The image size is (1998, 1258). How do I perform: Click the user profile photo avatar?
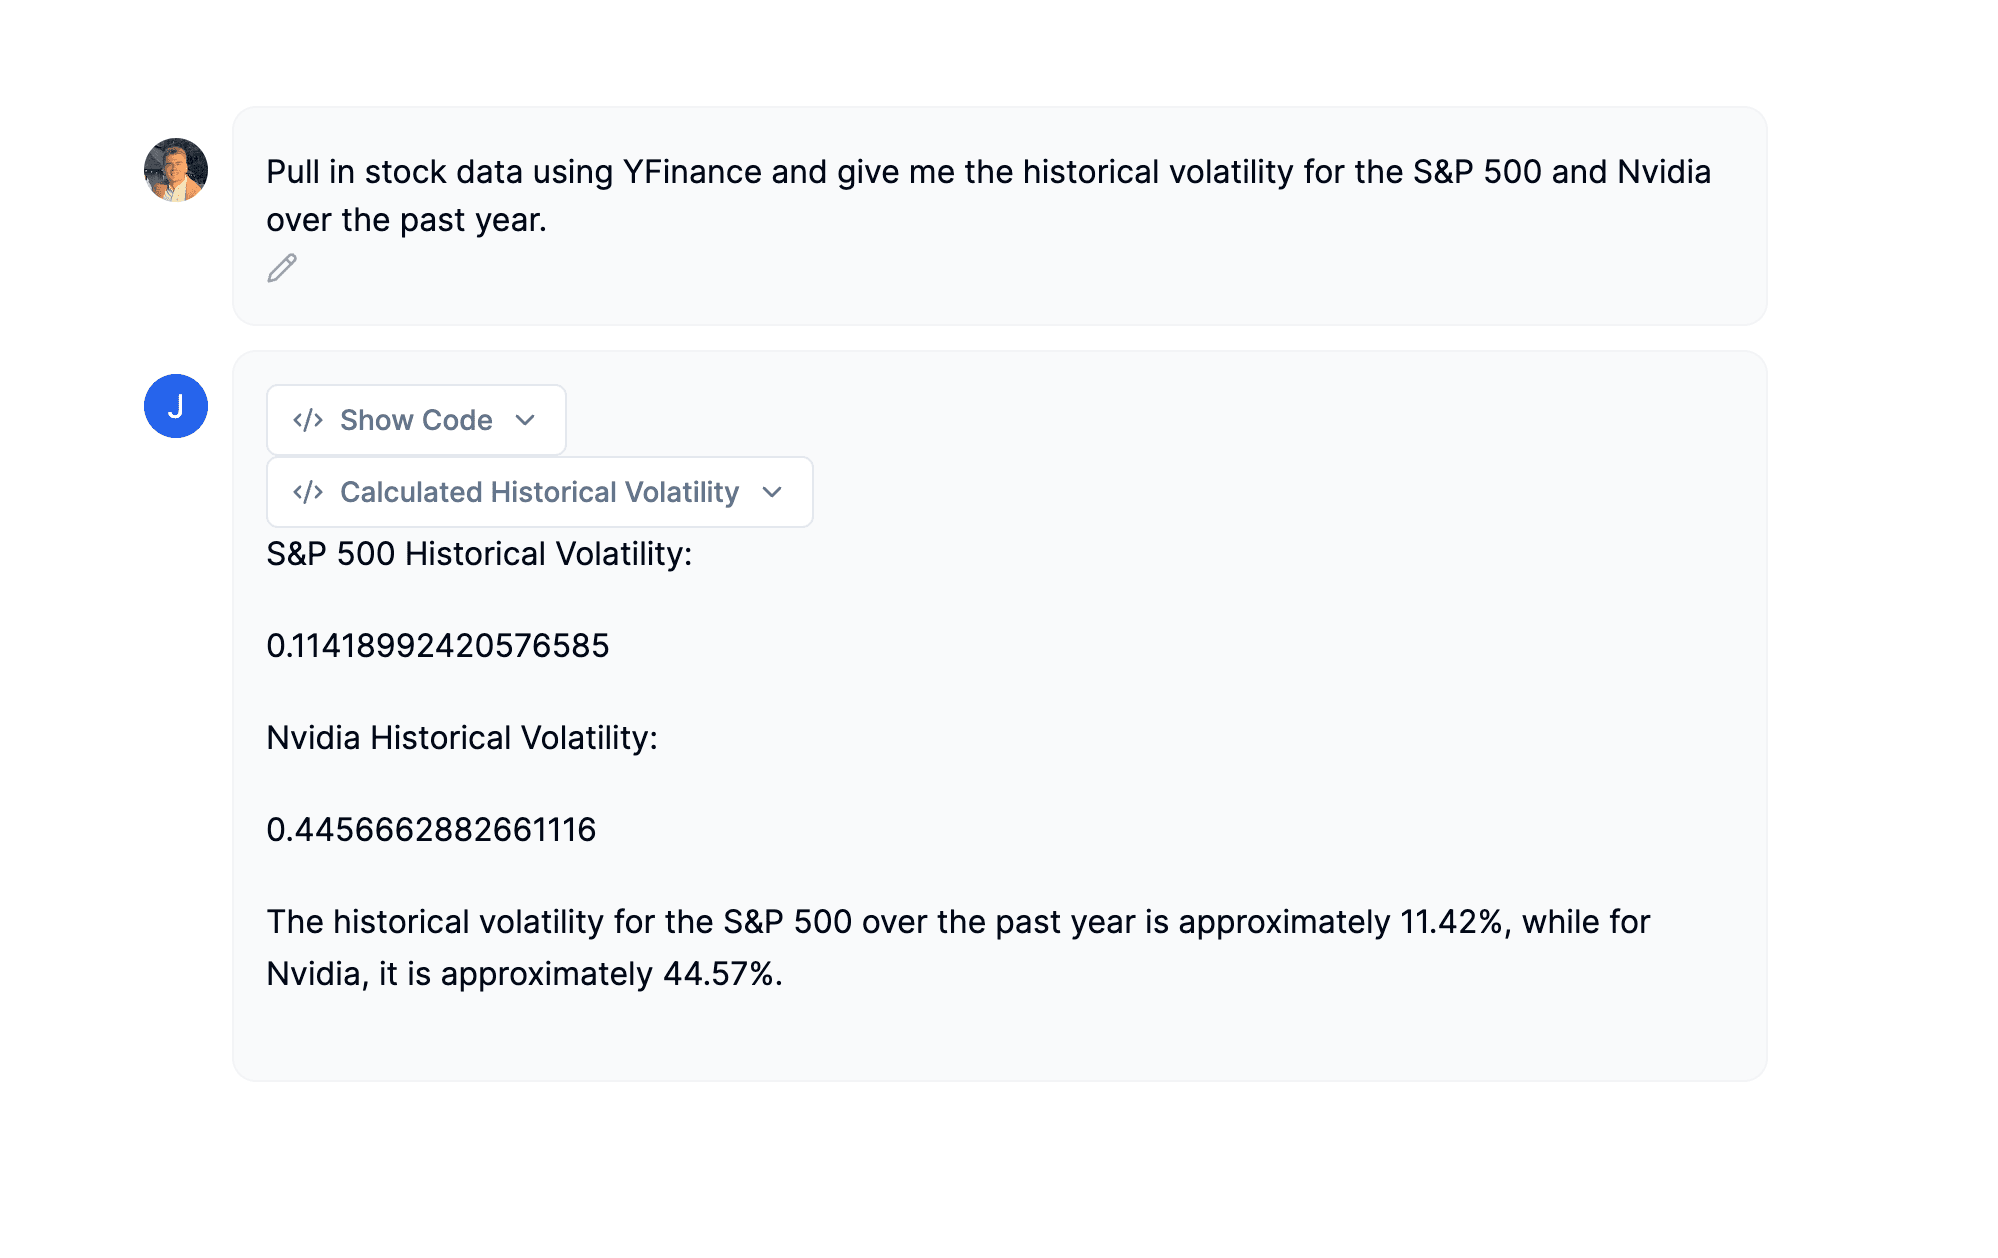coord(176,170)
